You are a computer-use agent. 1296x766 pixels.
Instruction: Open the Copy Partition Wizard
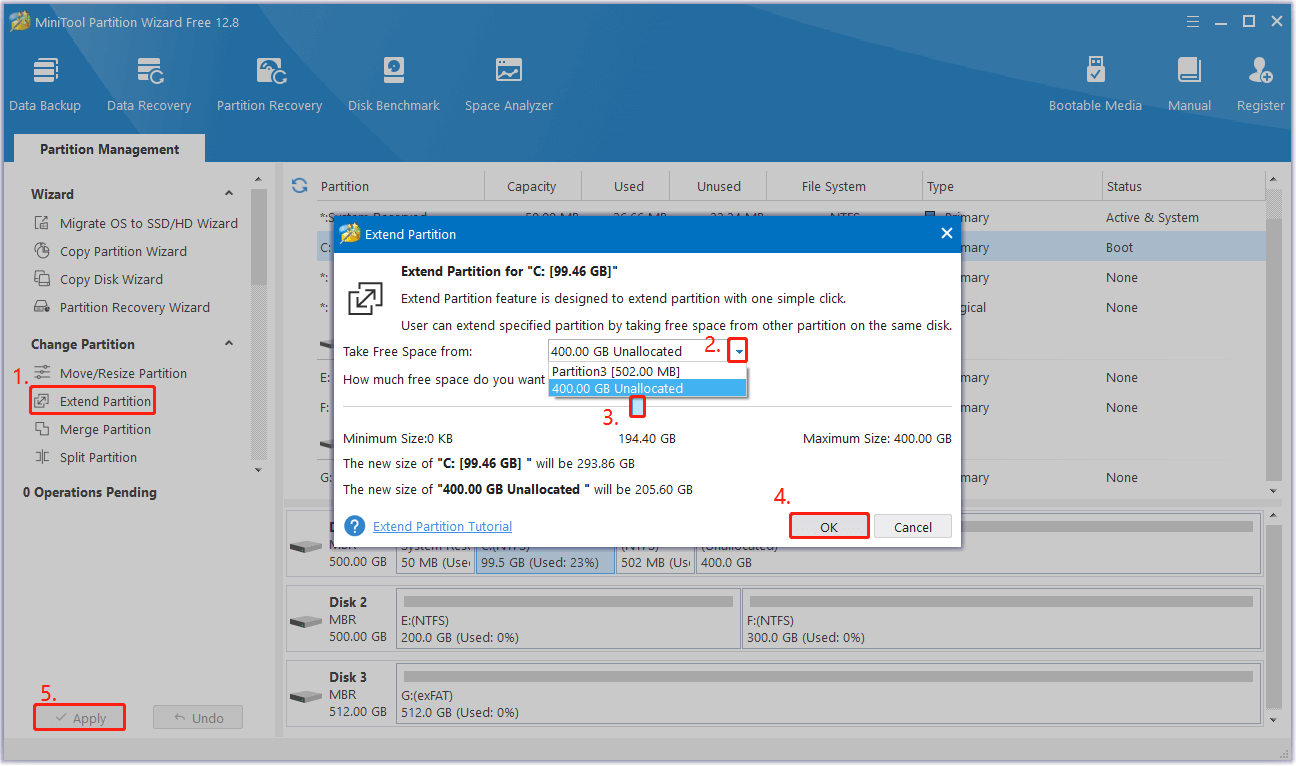(111, 251)
